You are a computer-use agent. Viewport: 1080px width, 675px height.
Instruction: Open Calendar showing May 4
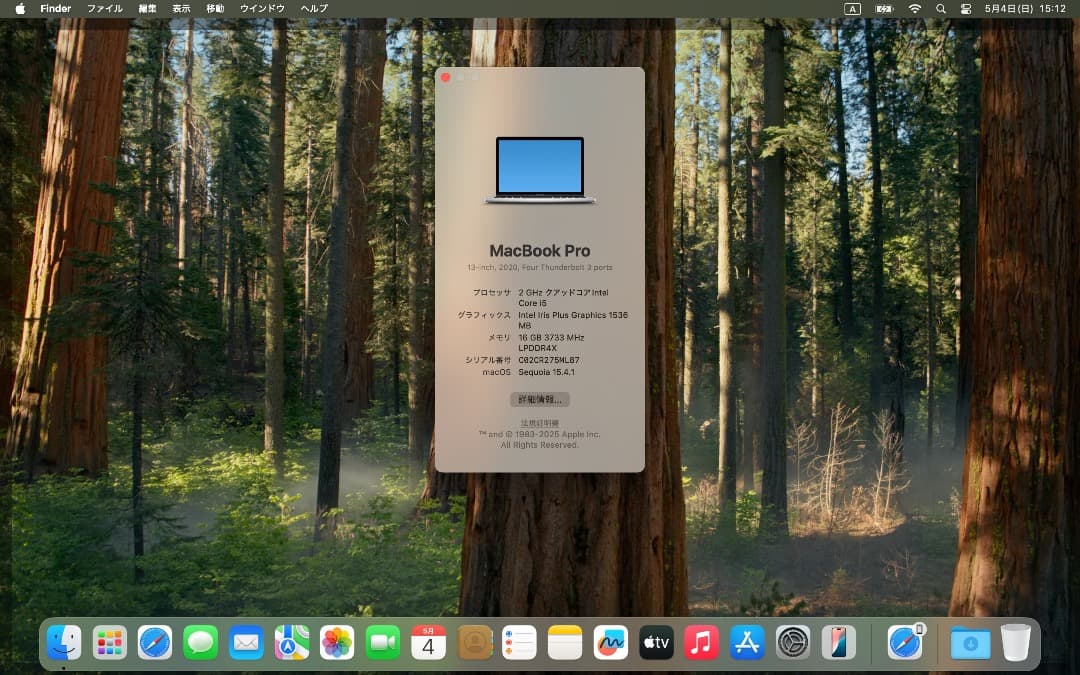pos(426,643)
